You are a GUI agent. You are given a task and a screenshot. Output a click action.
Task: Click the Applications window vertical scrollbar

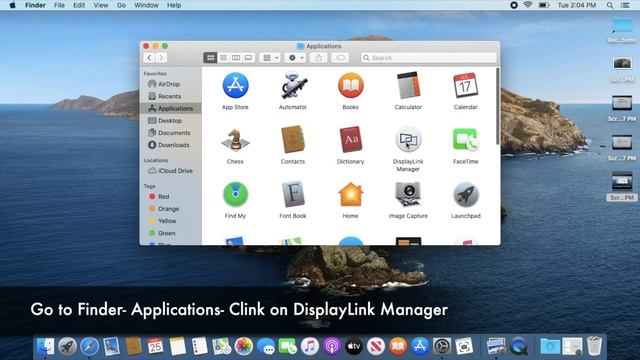pyautogui.click(x=498, y=106)
